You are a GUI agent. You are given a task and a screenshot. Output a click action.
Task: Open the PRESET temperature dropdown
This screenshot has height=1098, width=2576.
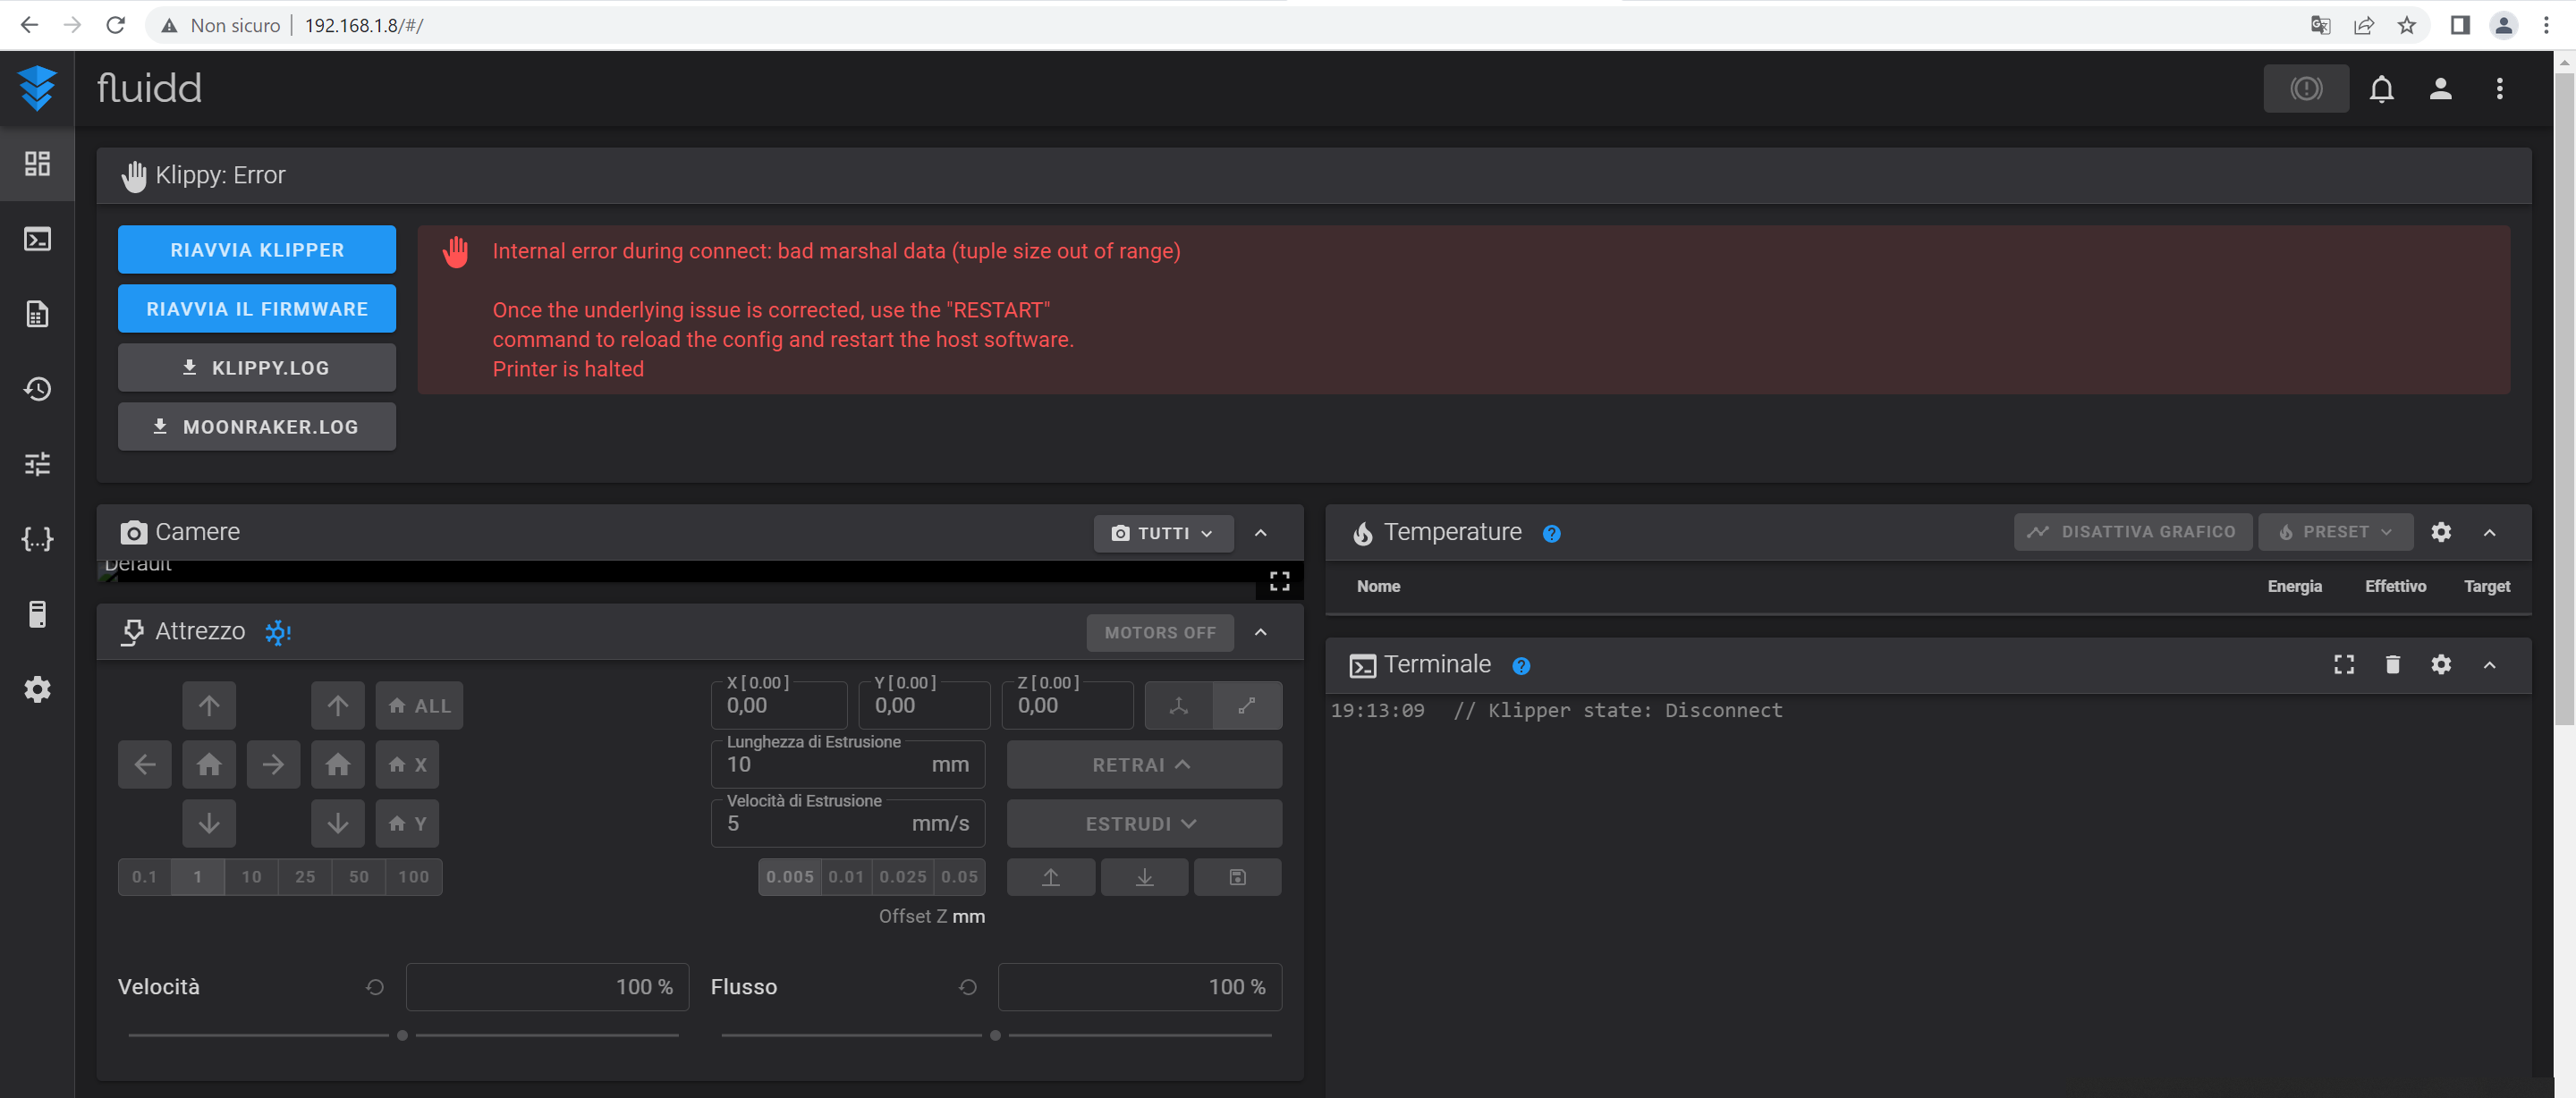2335,532
